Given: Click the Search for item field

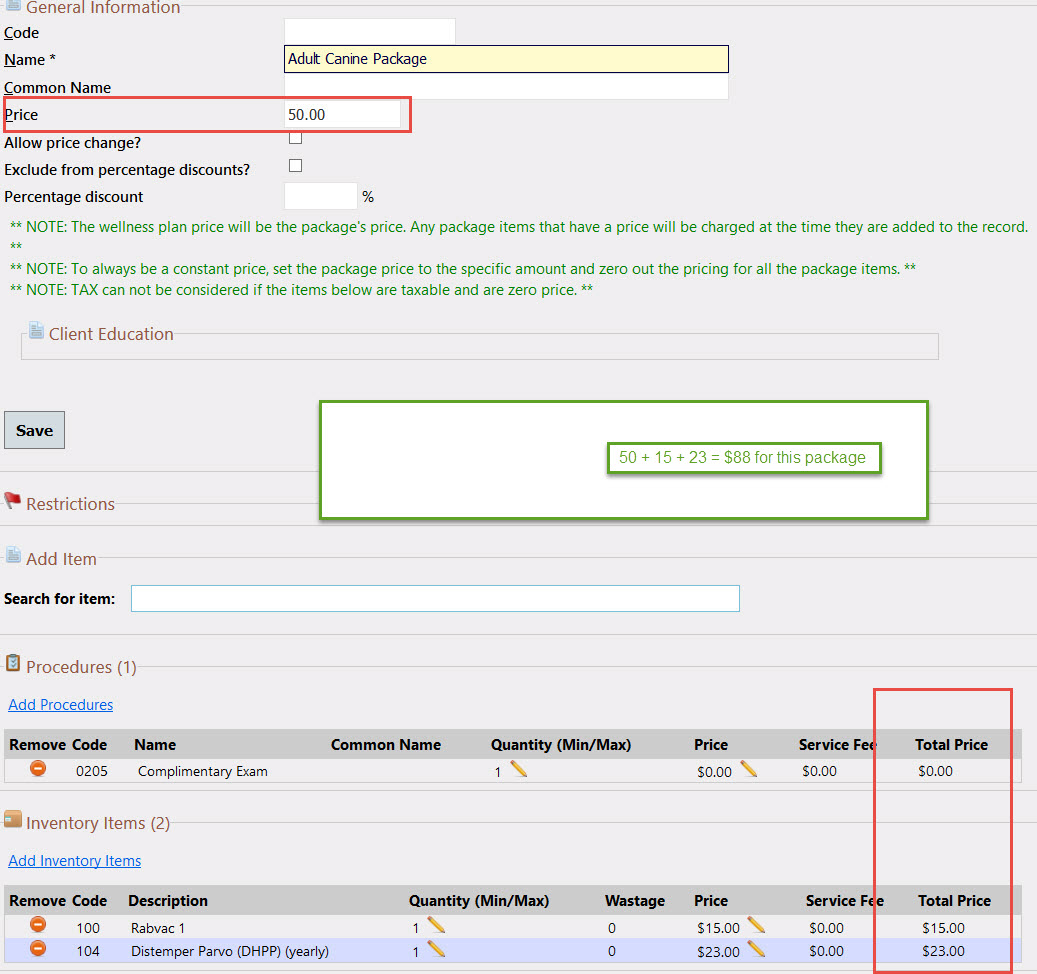Looking at the screenshot, I should point(435,598).
